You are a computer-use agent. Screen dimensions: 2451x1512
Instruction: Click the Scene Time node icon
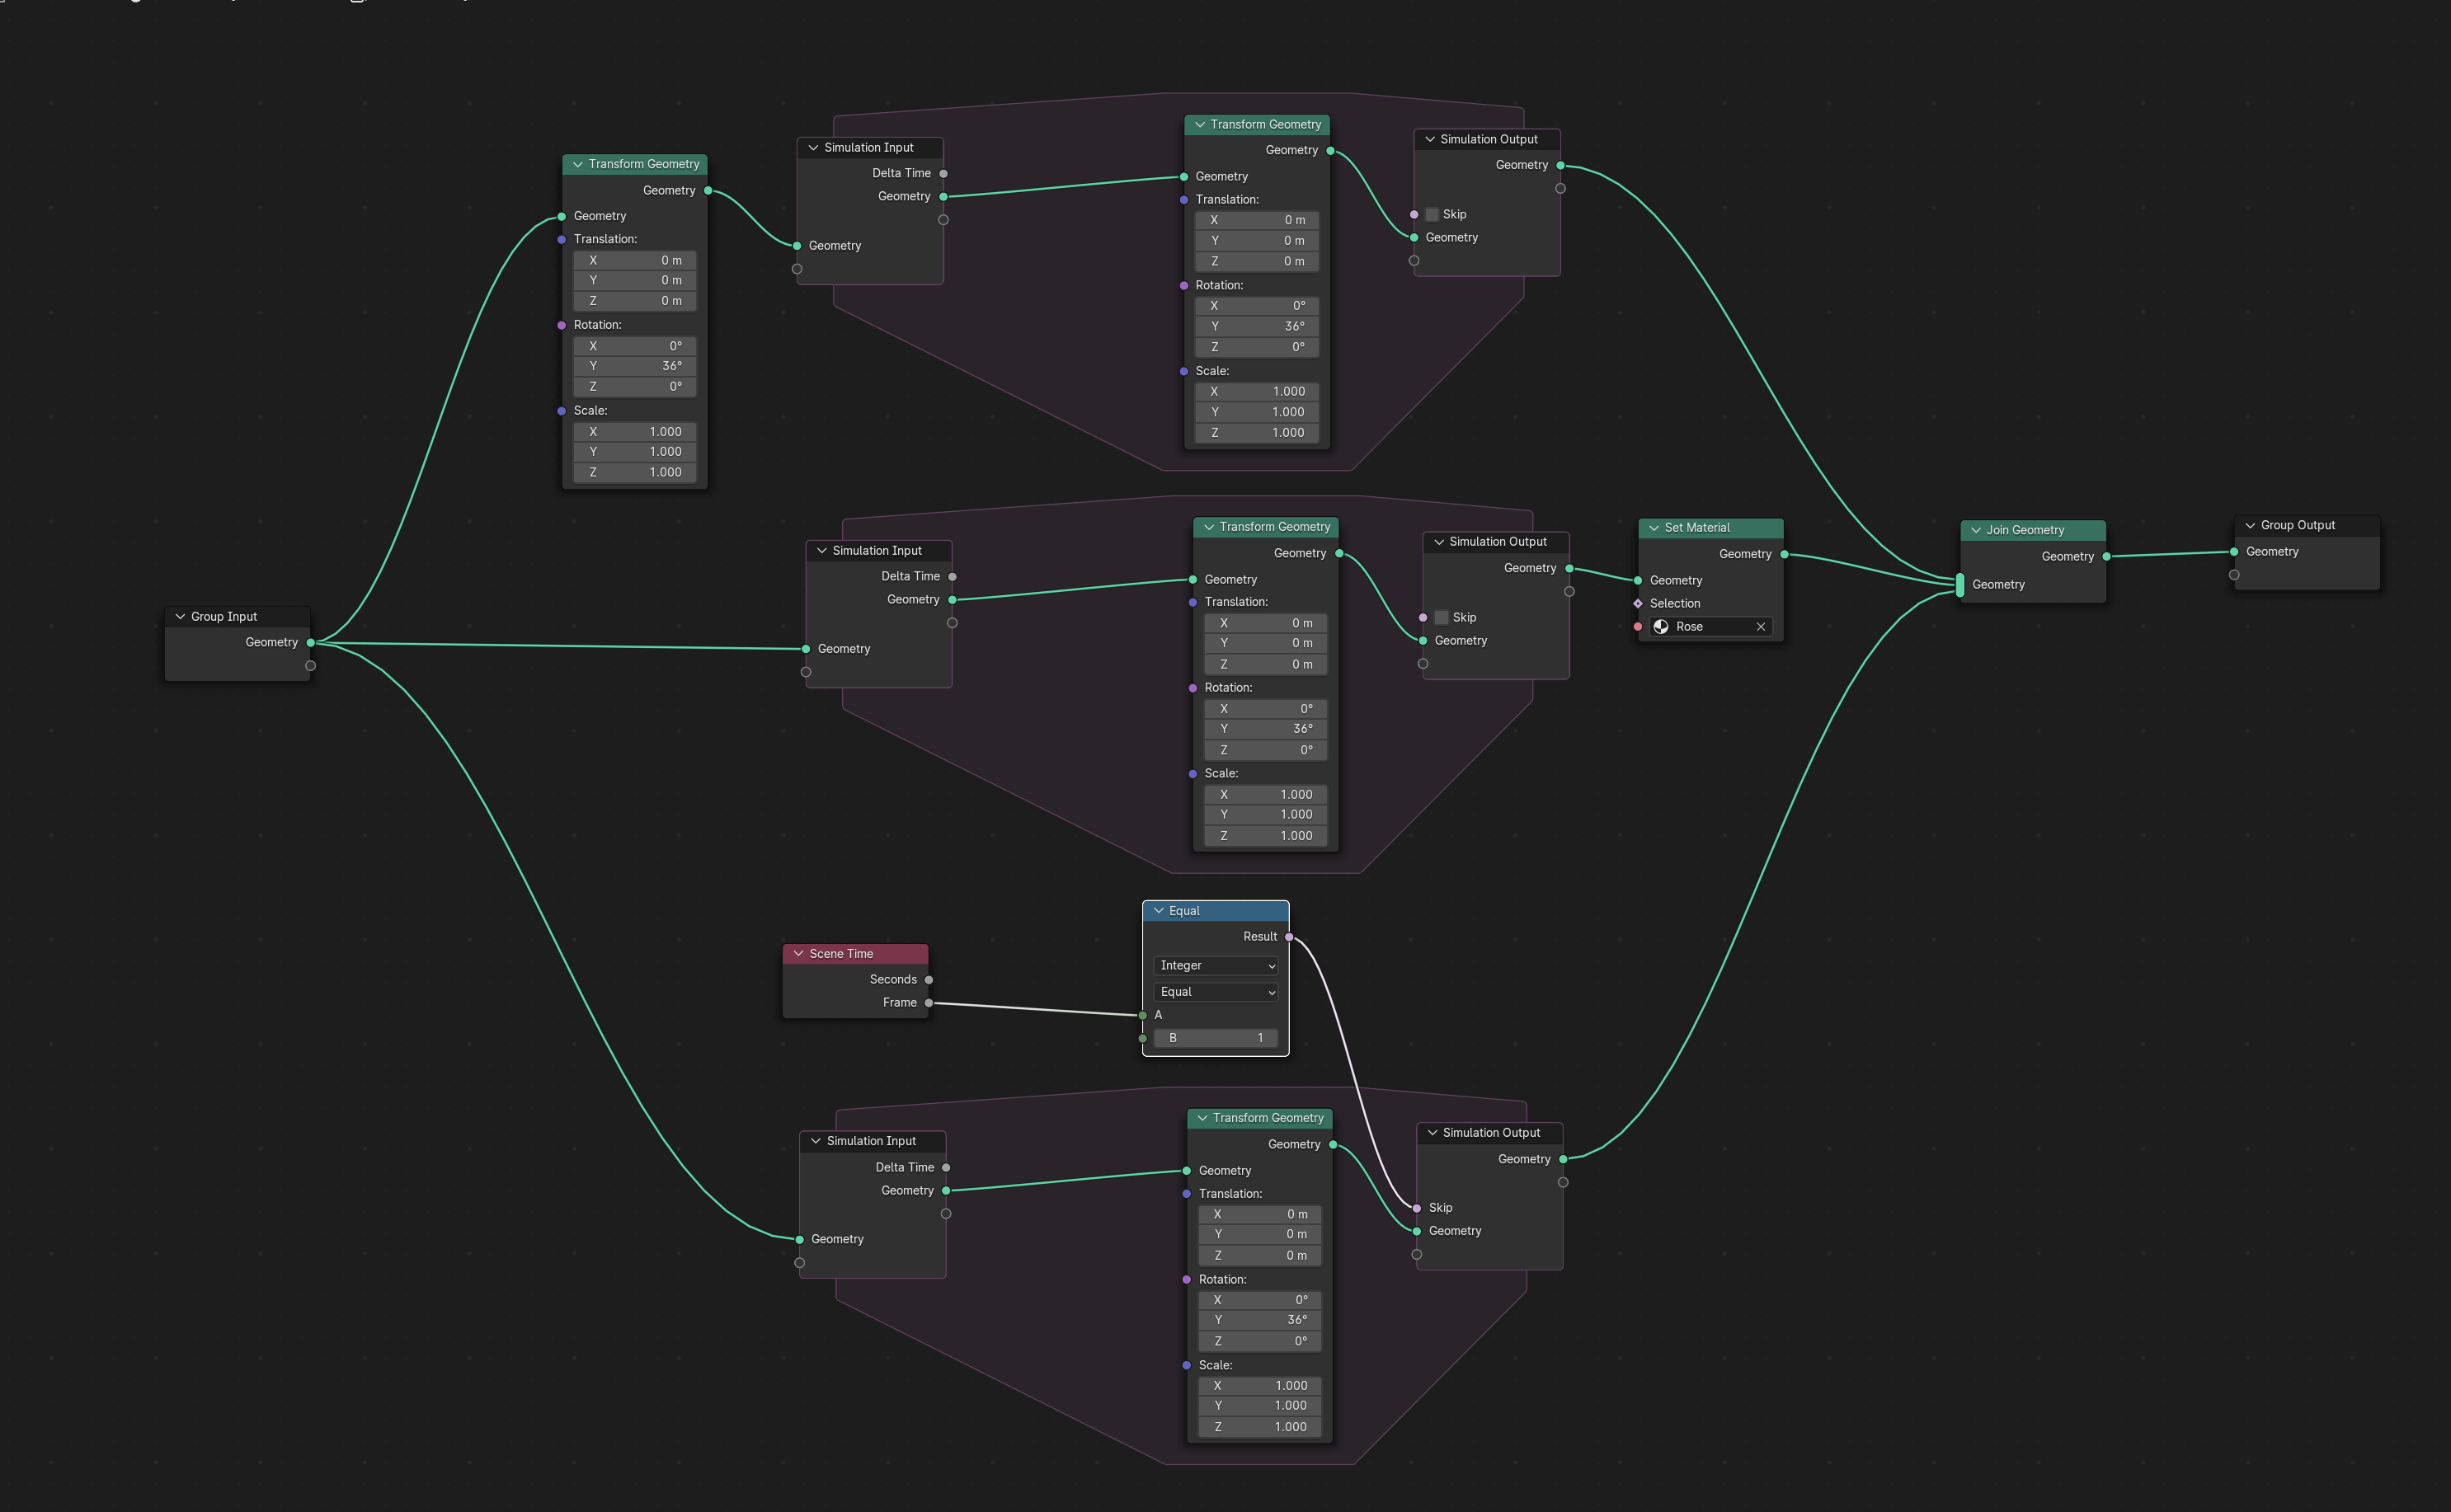click(795, 952)
